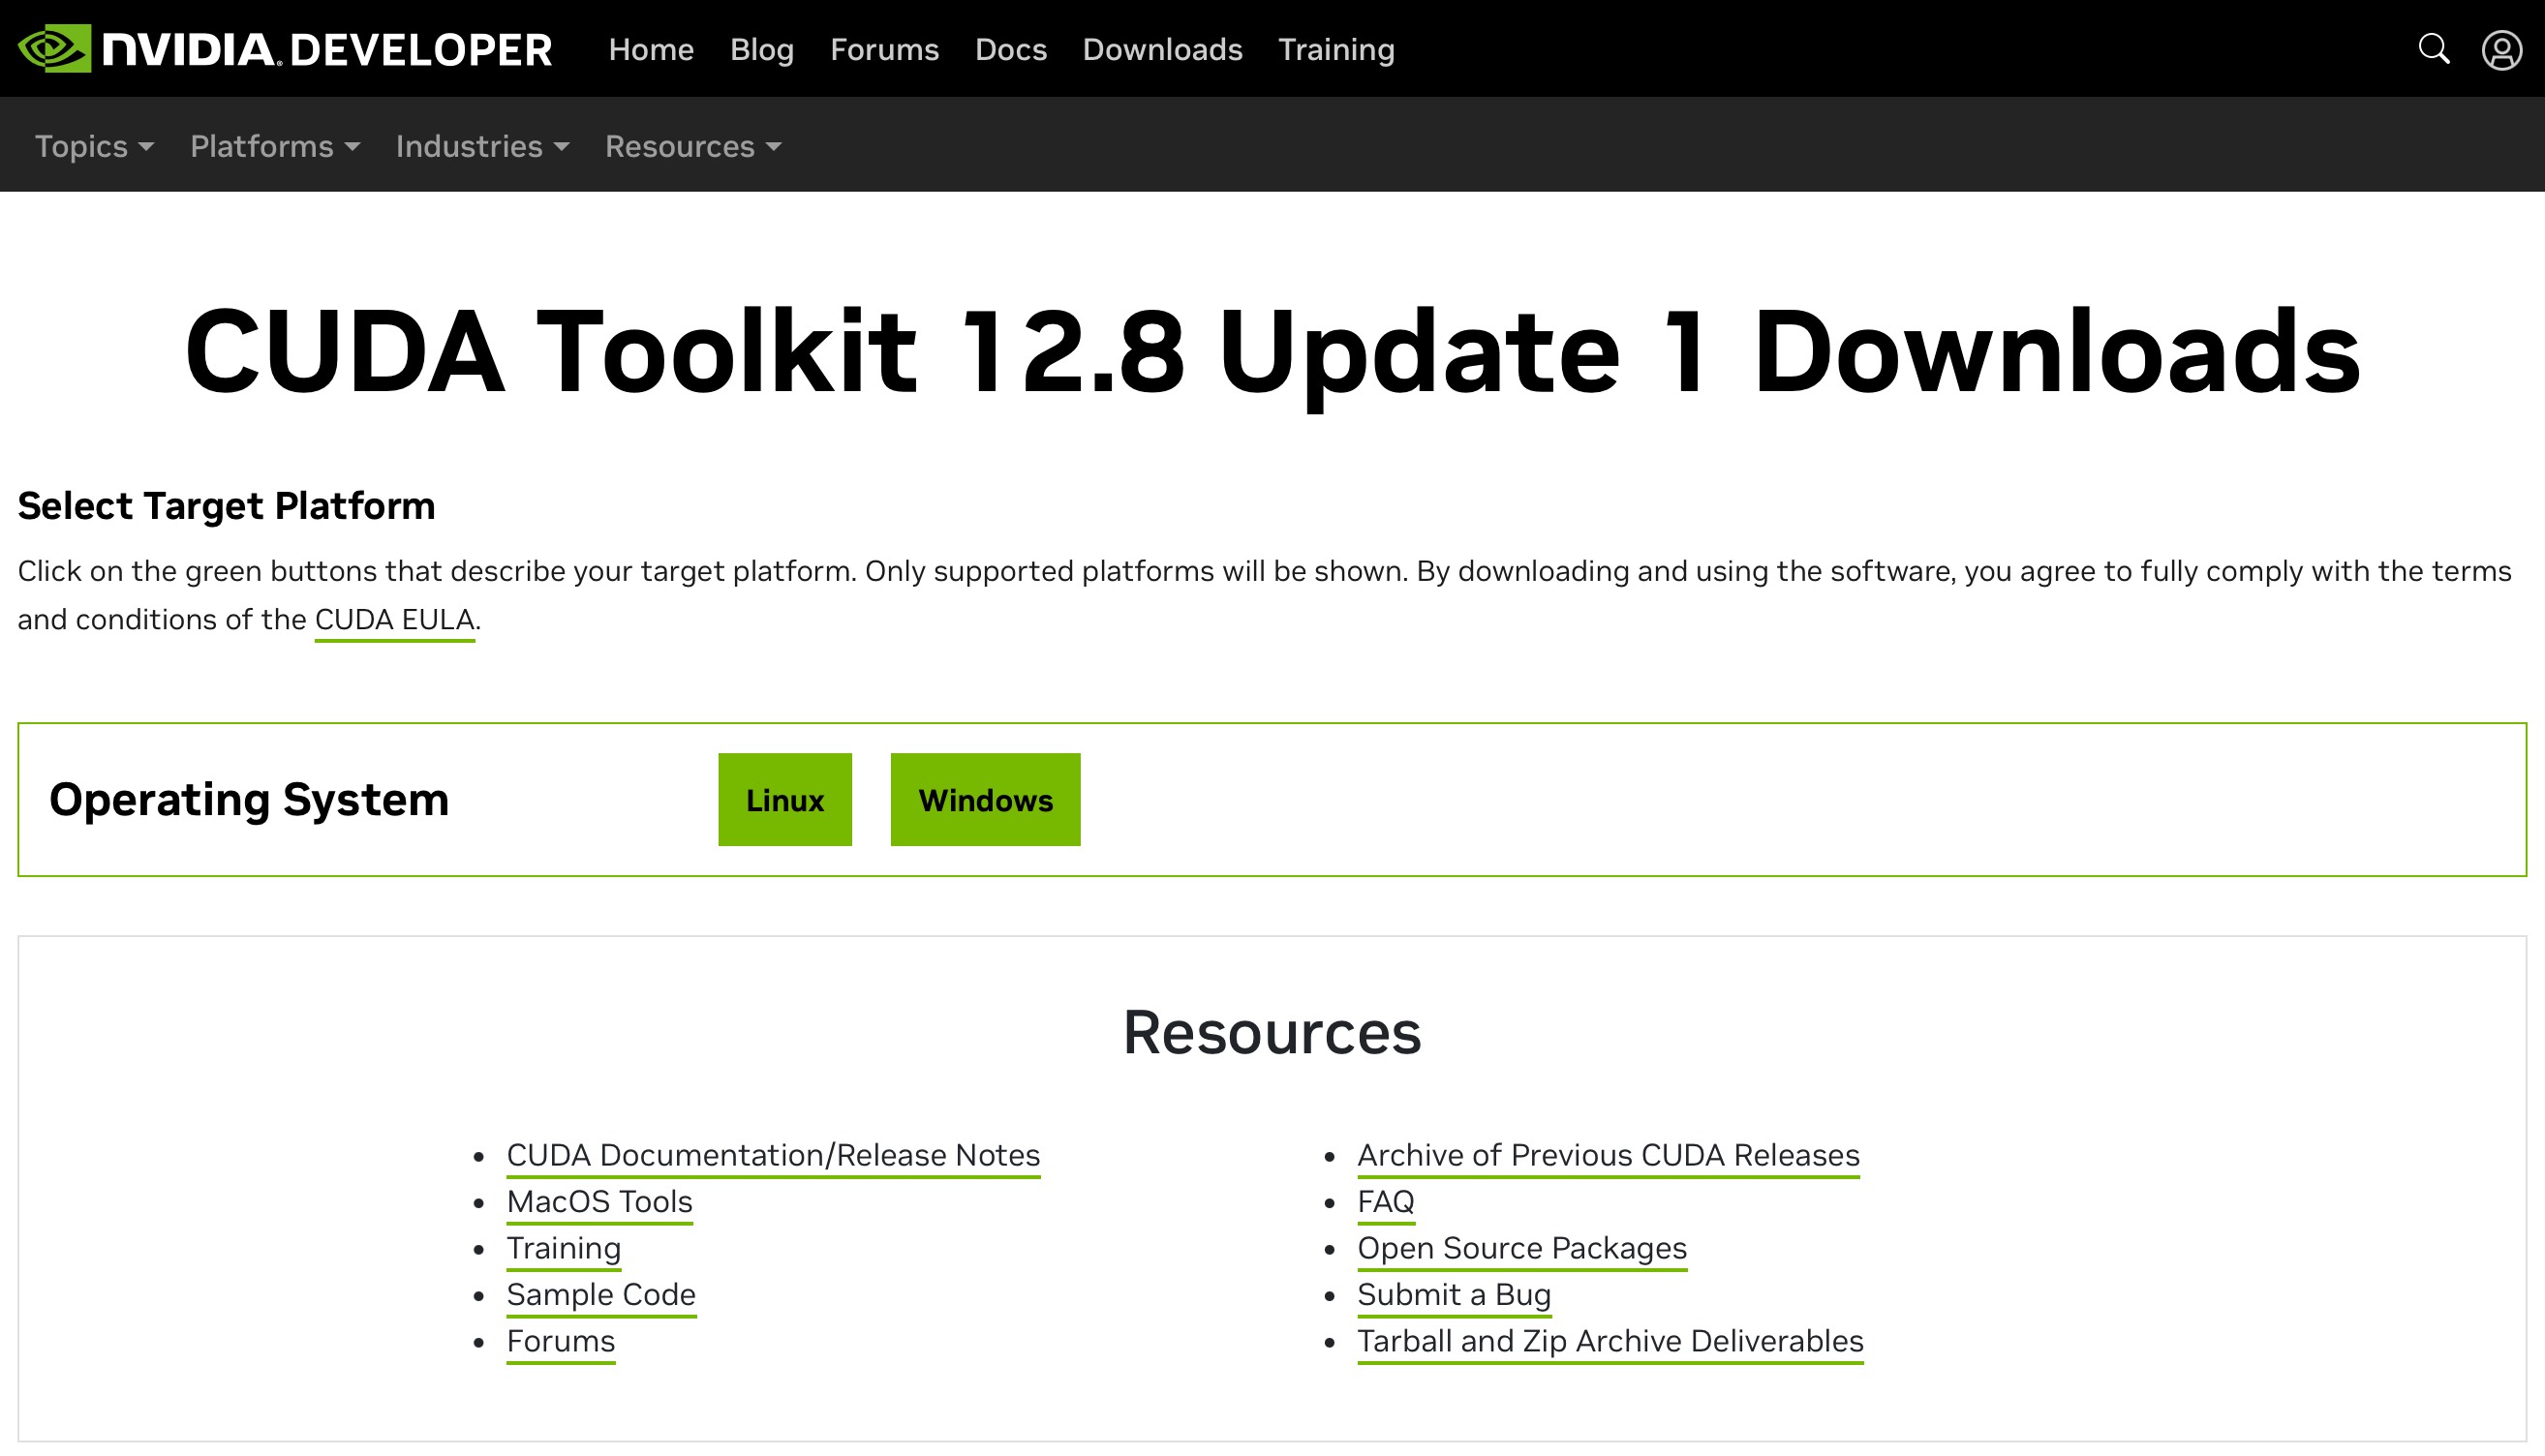Open CUDA Documentation/Release Notes link

(773, 1156)
